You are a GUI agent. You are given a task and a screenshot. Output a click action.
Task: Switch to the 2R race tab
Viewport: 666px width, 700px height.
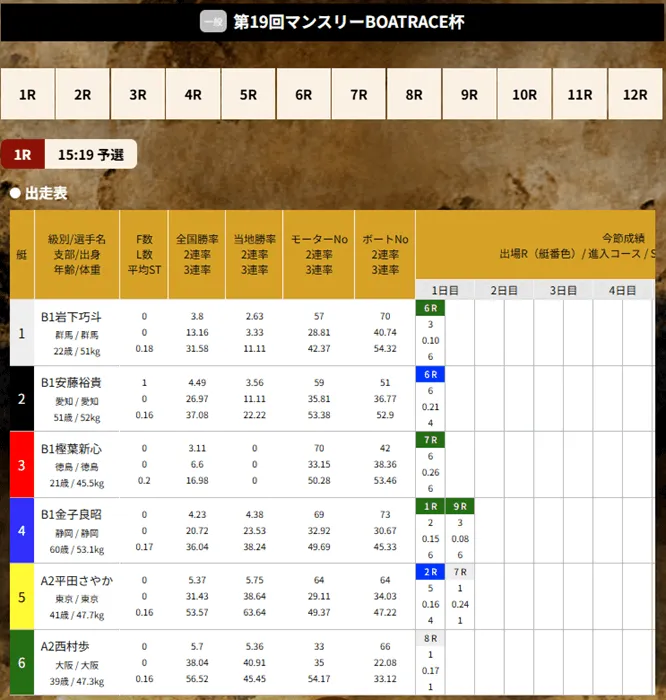82,95
